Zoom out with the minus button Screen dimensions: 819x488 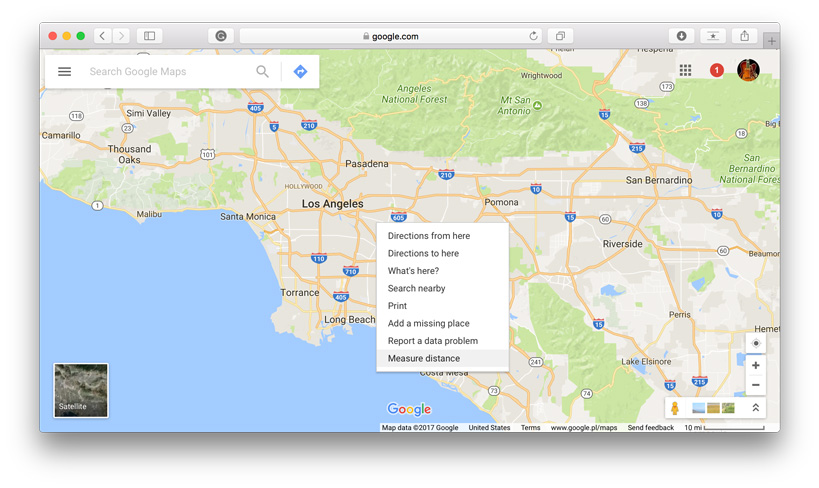(756, 386)
